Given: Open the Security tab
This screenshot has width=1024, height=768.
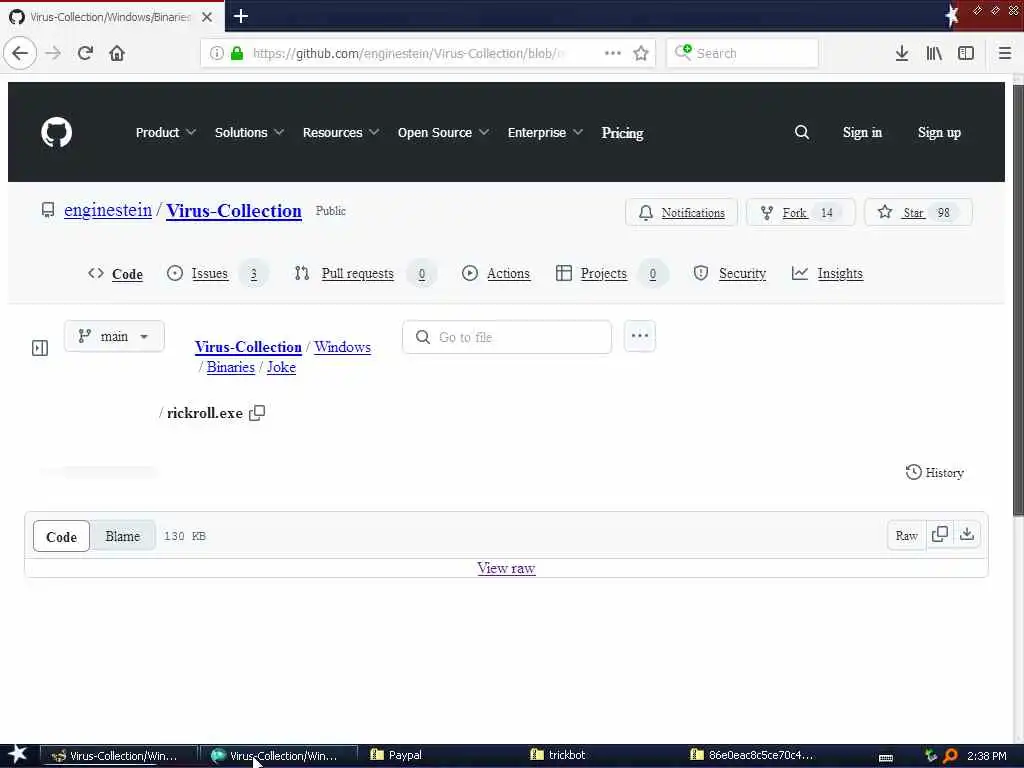Looking at the screenshot, I should [x=729, y=274].
